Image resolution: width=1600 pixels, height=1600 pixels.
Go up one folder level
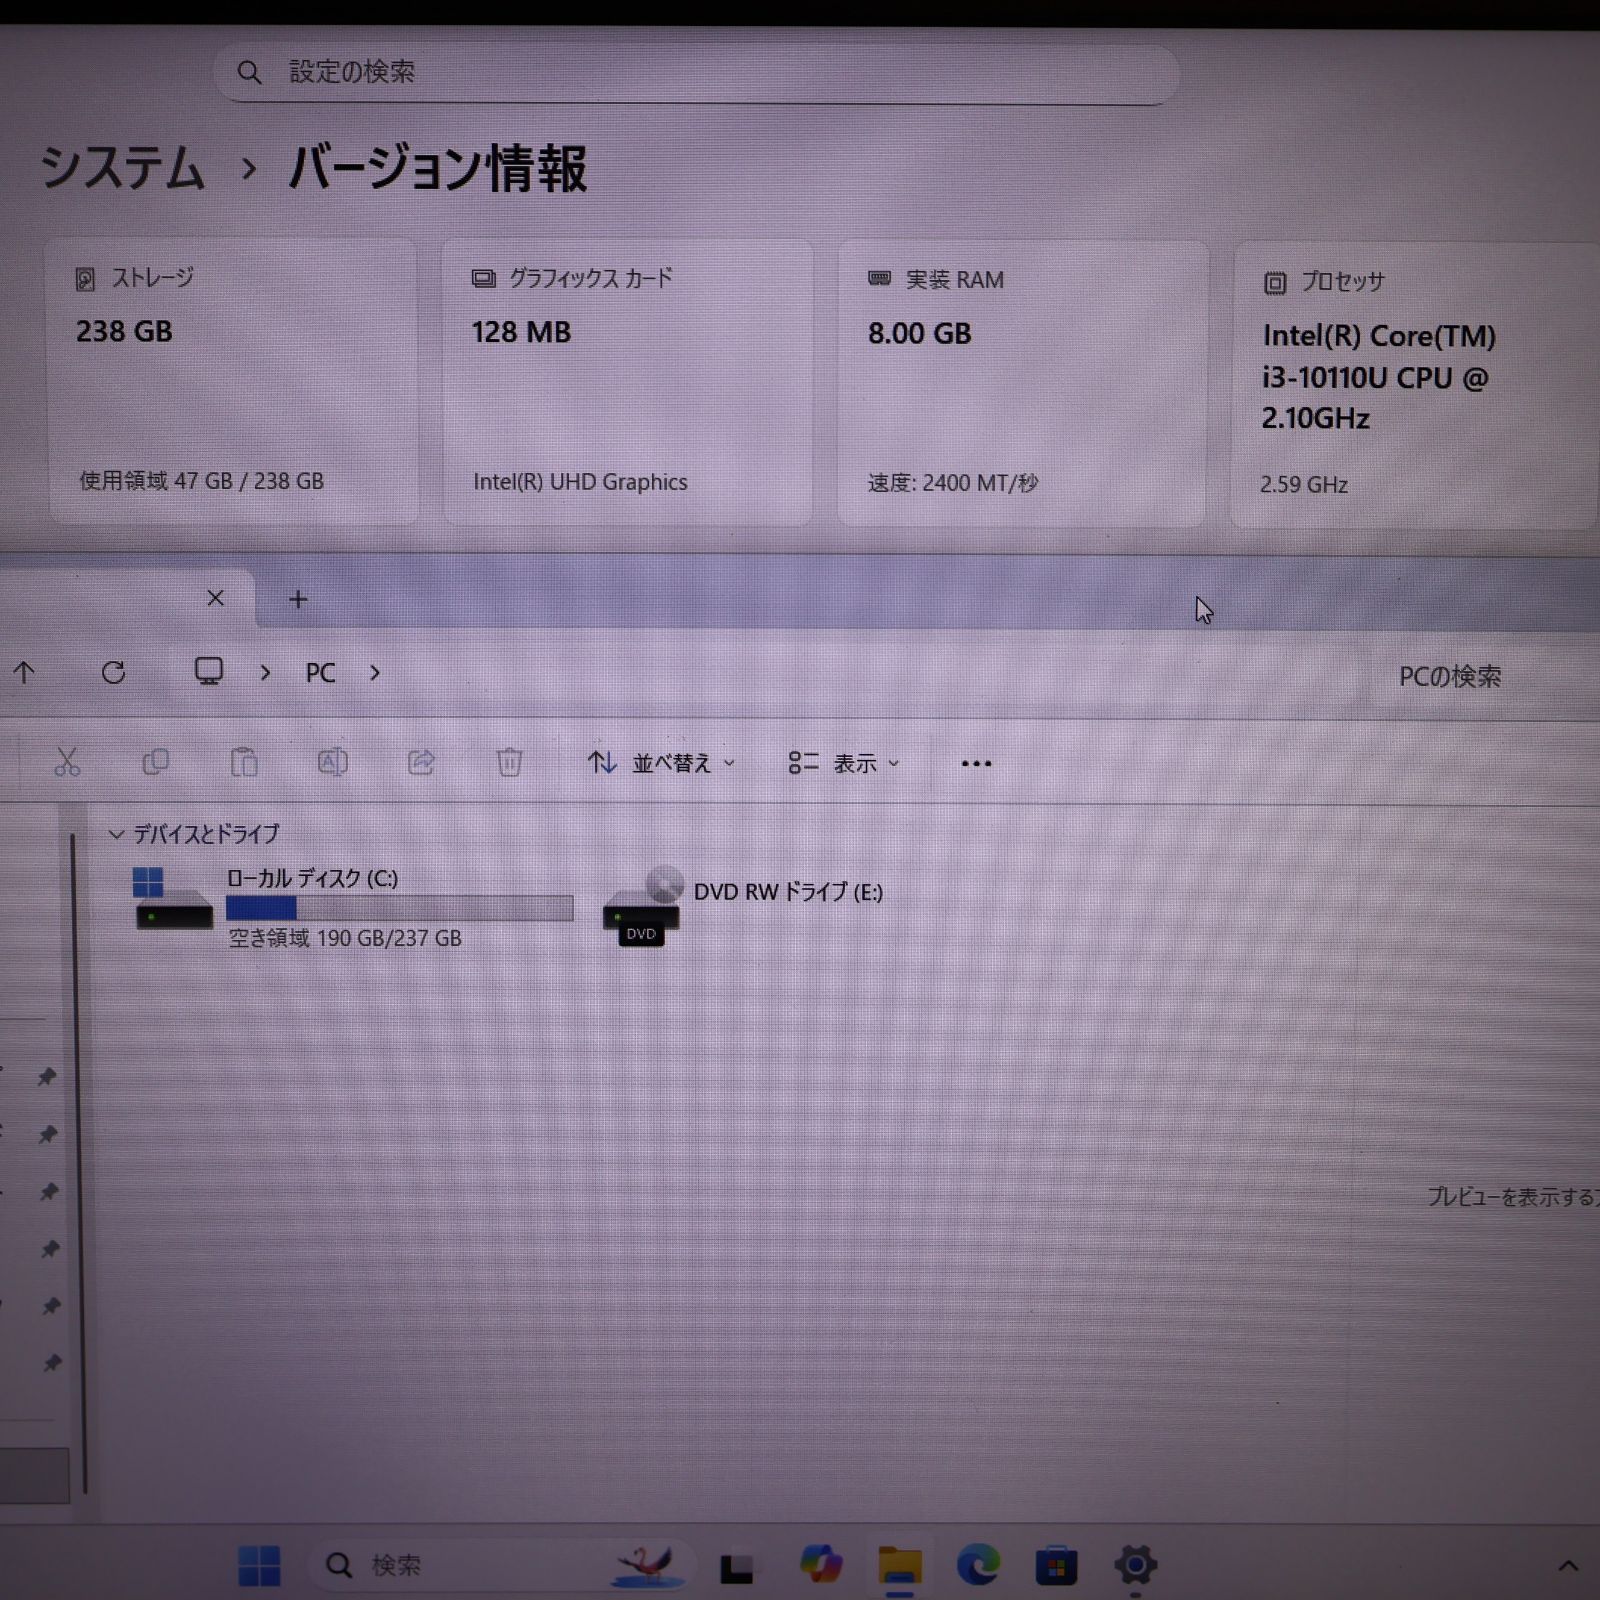click(24, 673)
